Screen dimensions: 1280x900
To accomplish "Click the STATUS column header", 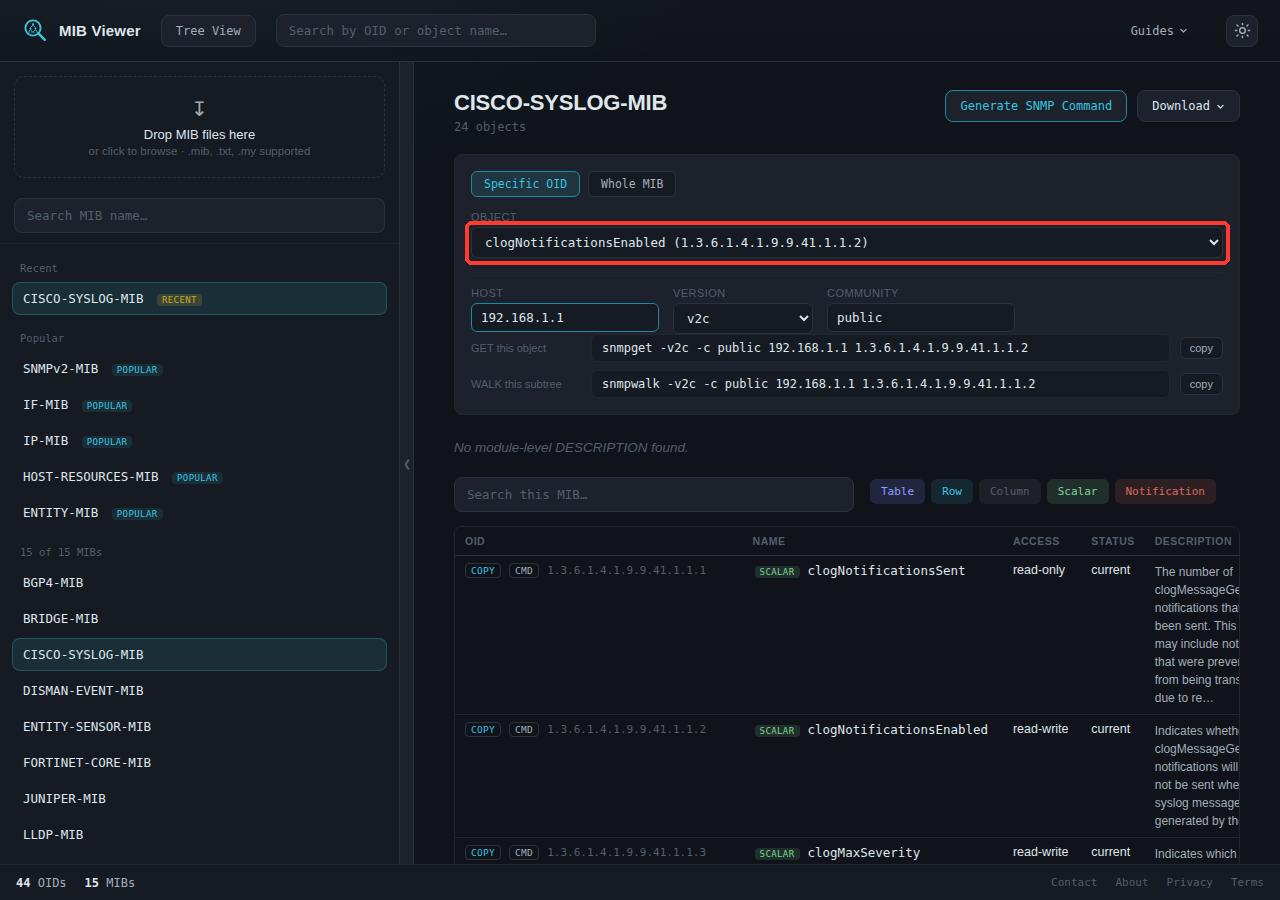I will coord(1113,541).
